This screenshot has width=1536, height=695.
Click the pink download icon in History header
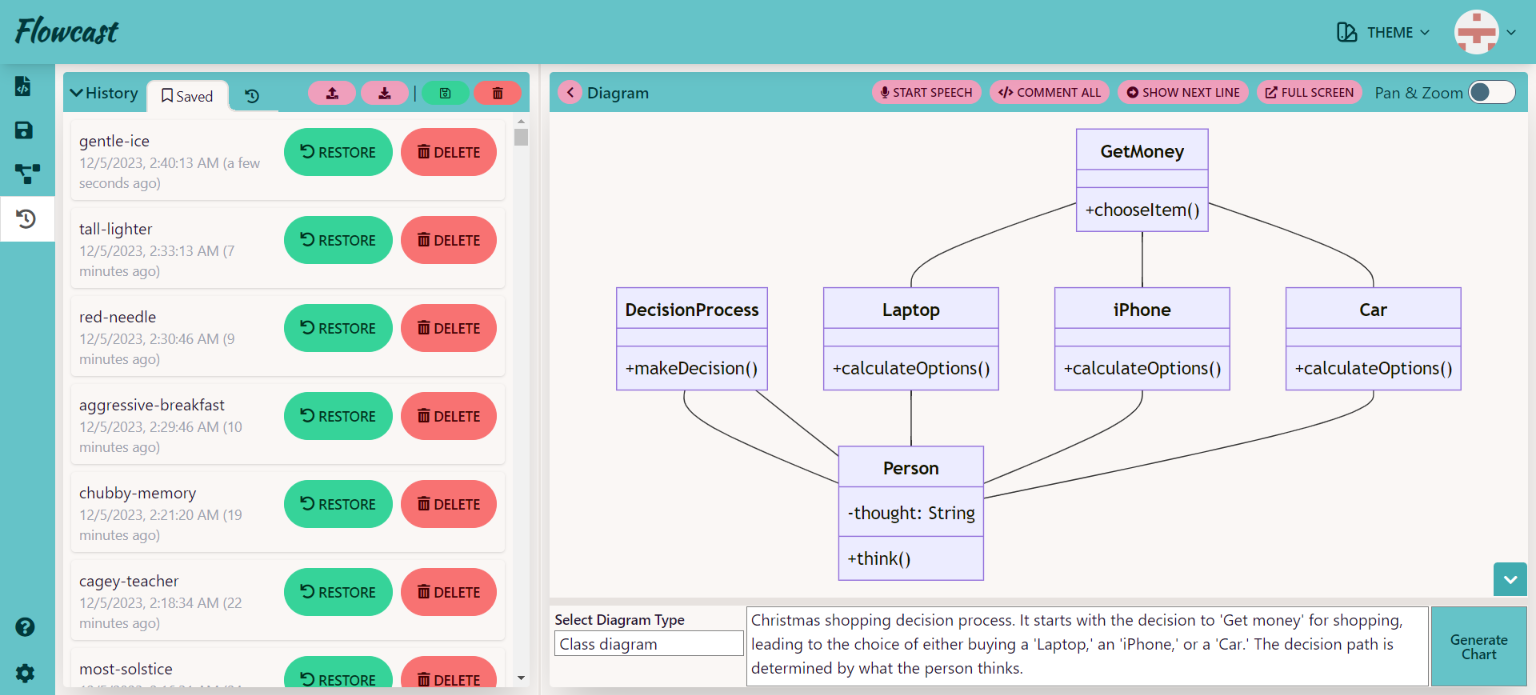tap(385, 93)
